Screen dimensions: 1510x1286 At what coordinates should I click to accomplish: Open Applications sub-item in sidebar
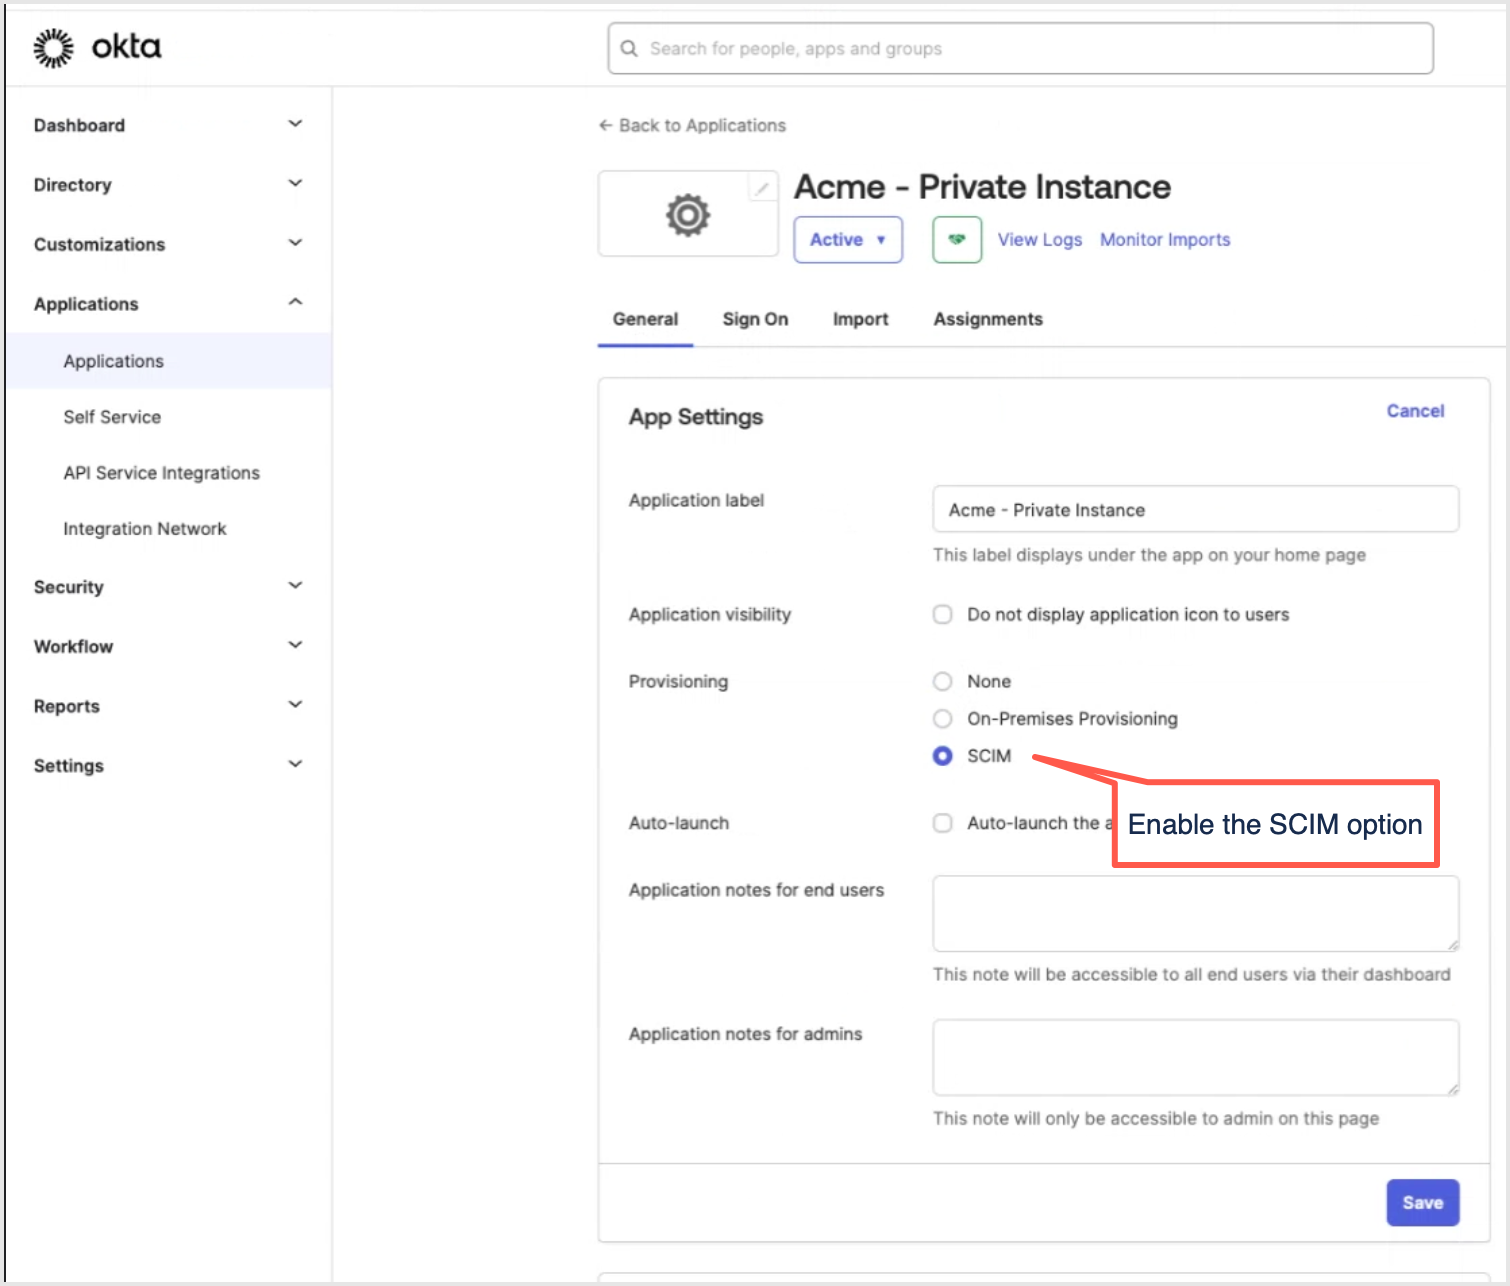[x=168, y=361]
